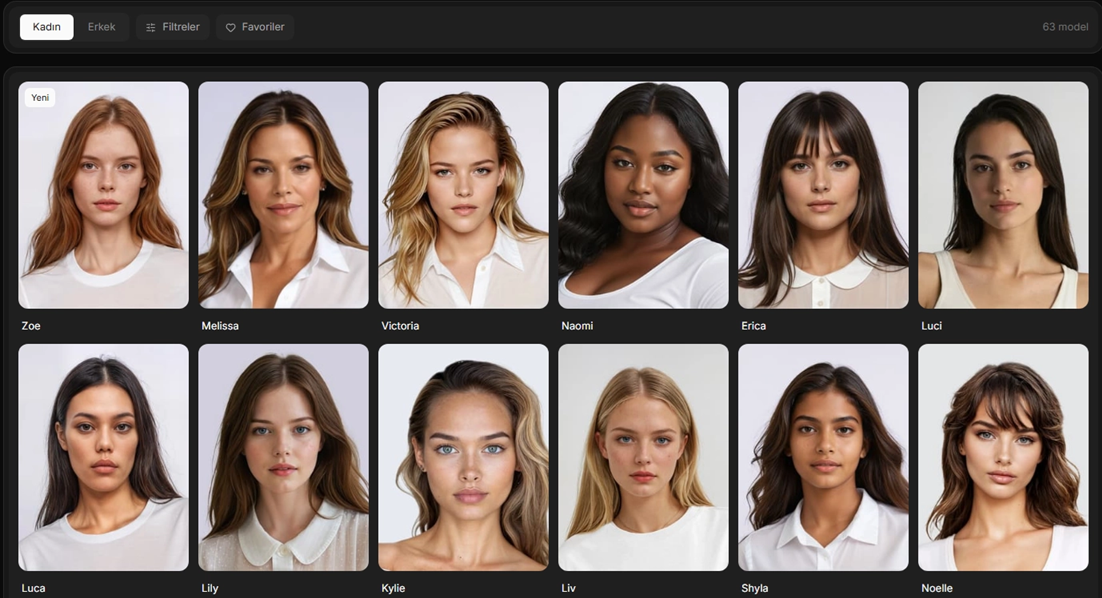Click the name label Victoria
Screen dimensions: 1102x598
point(400,325)
